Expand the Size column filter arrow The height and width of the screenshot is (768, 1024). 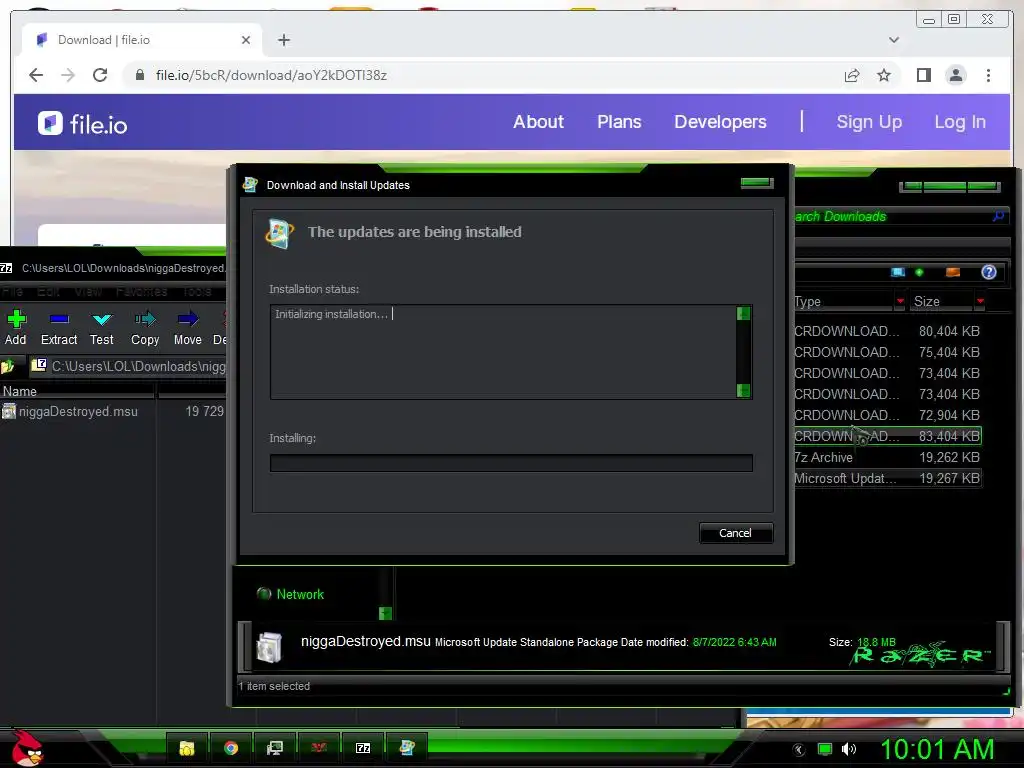[x=980, y=301]
